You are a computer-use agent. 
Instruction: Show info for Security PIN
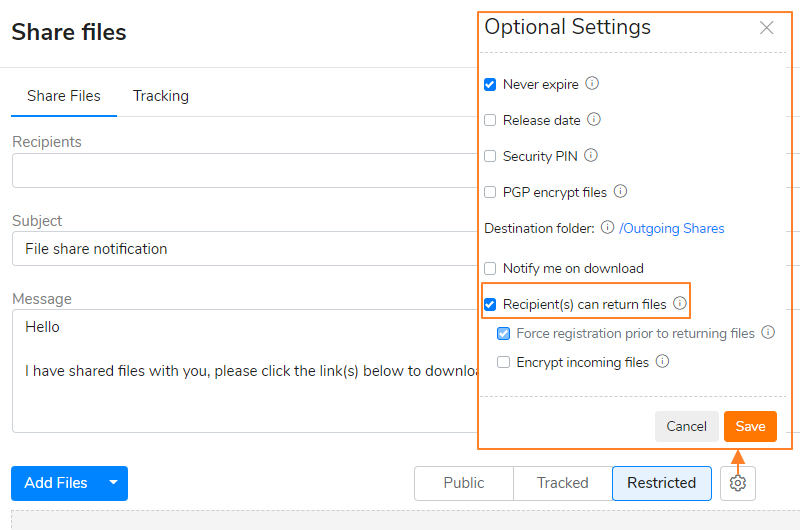591,155
